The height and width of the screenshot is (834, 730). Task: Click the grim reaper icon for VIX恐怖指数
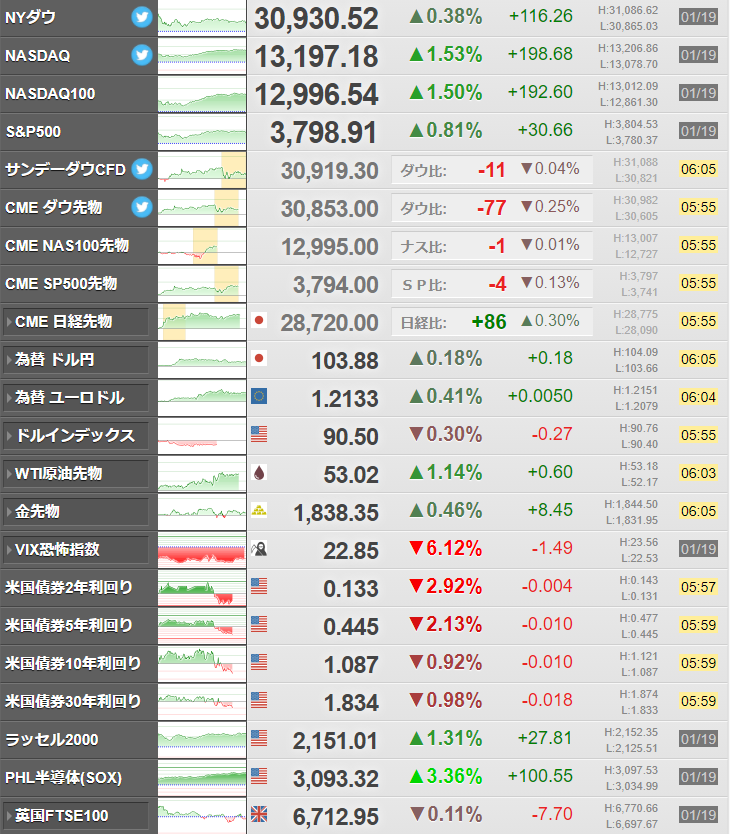coord(259,548)
